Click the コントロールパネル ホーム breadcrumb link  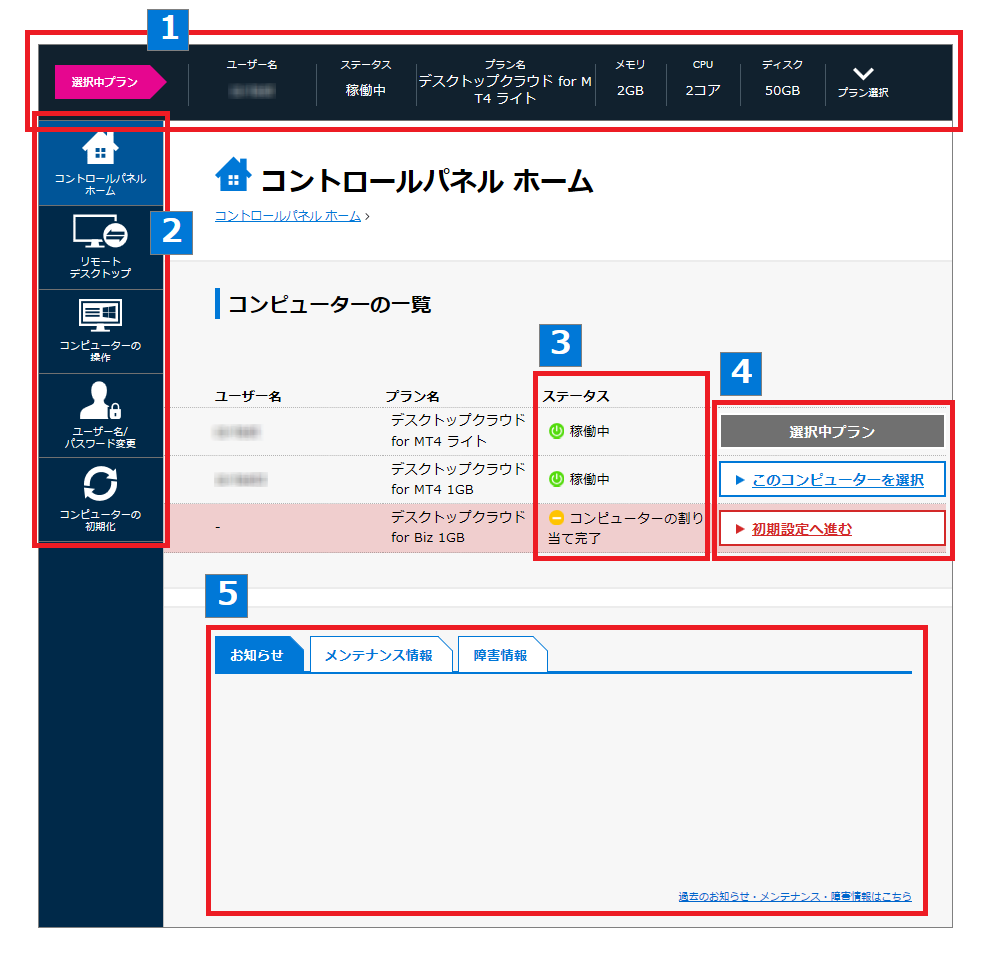[x=287, y=216]
